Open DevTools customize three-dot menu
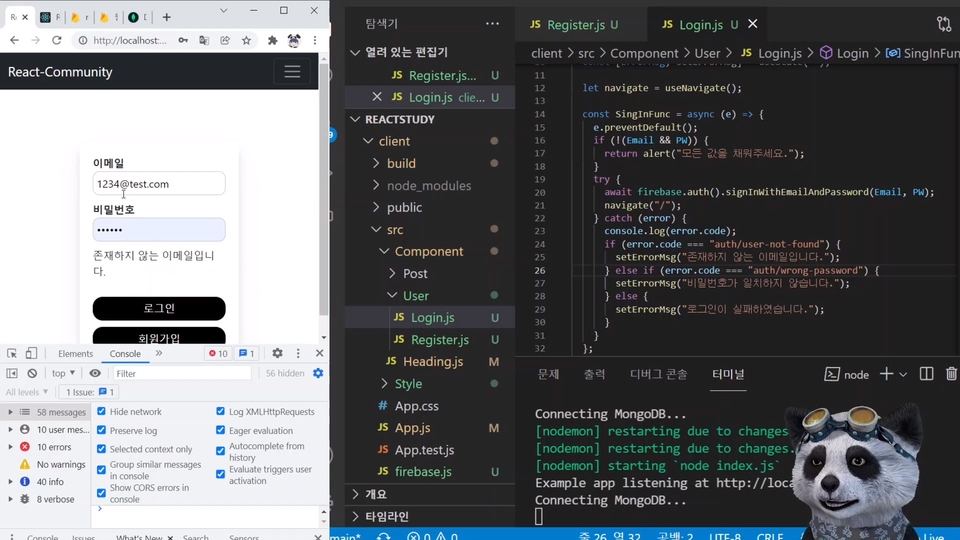 pos(298,353)
